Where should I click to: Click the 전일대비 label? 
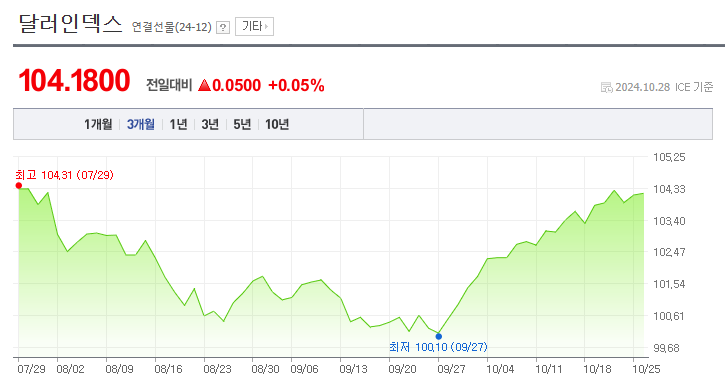coord(169,86)
